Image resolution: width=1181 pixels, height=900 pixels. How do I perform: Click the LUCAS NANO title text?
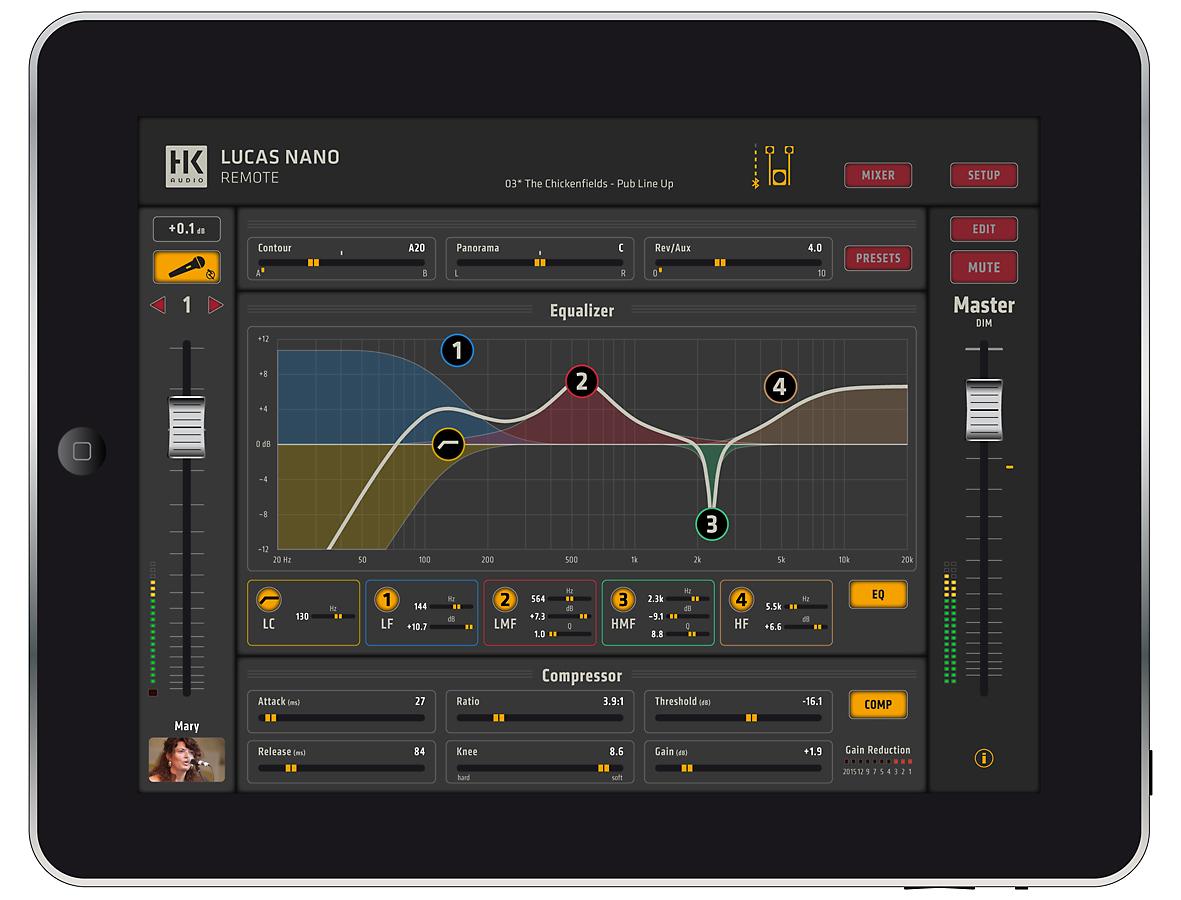(279, 157)
